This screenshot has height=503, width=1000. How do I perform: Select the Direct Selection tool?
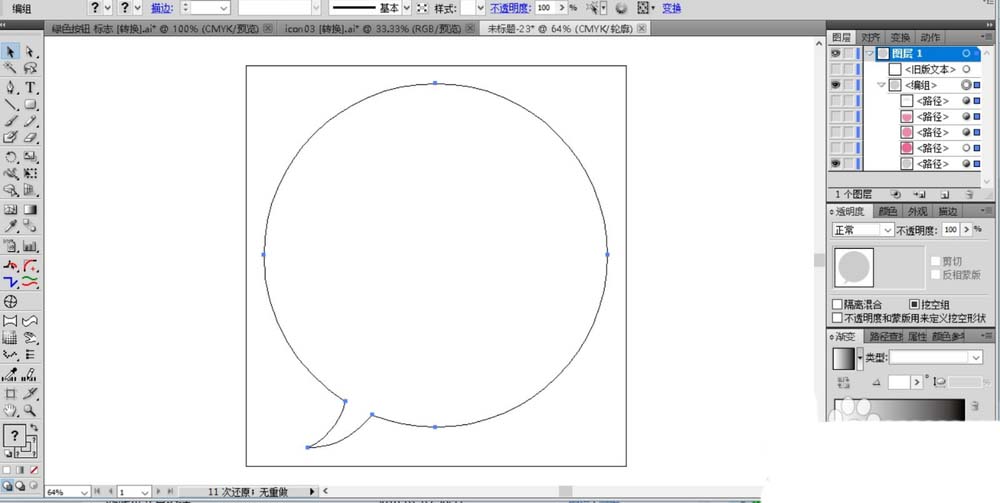[x=30, y=52]
